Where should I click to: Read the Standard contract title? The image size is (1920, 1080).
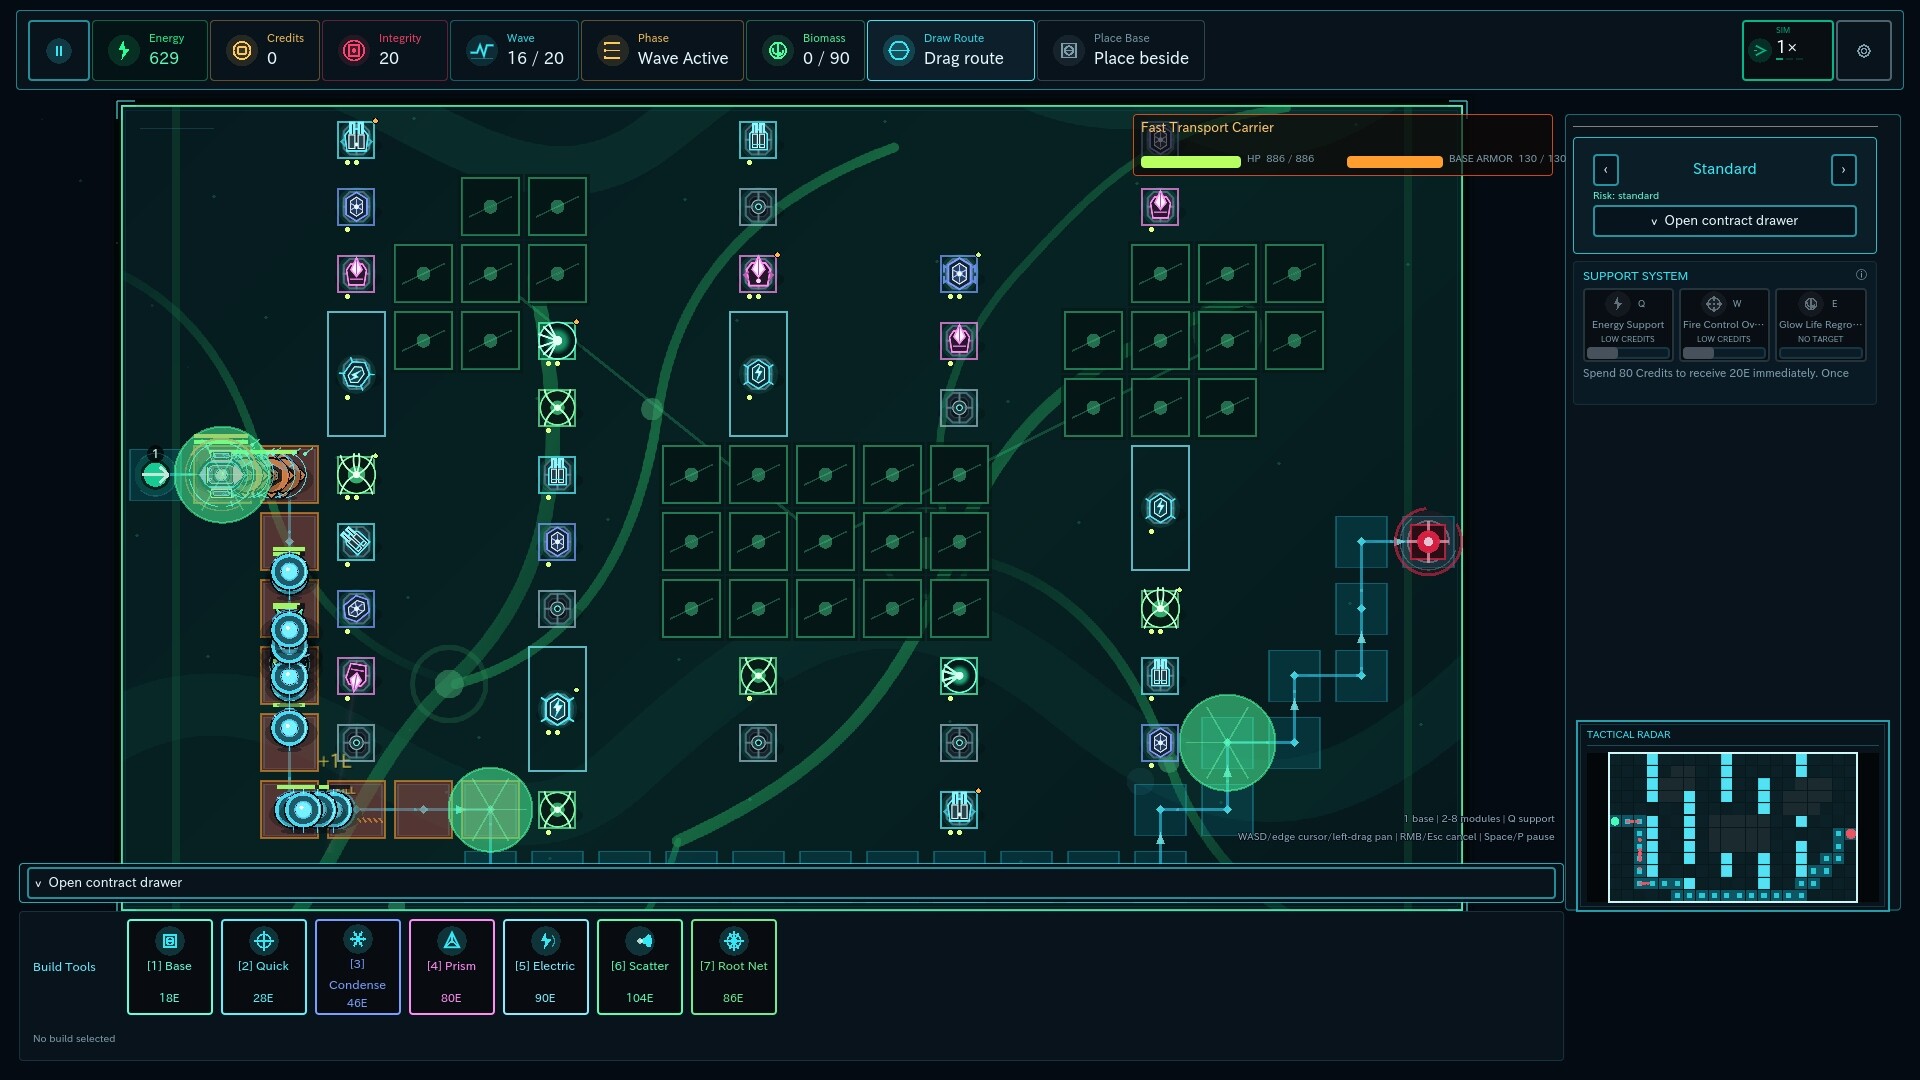pyautogui.click(x=1724, y=169)
